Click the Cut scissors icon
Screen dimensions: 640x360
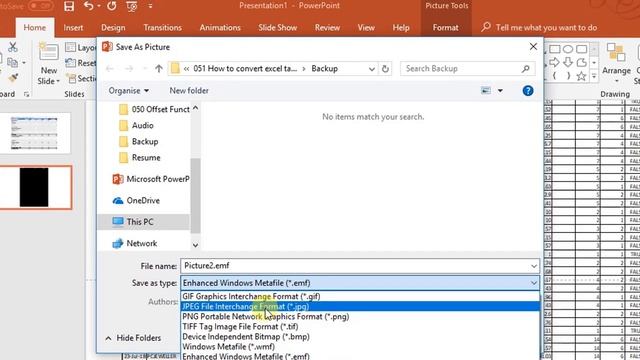[13, 47]
